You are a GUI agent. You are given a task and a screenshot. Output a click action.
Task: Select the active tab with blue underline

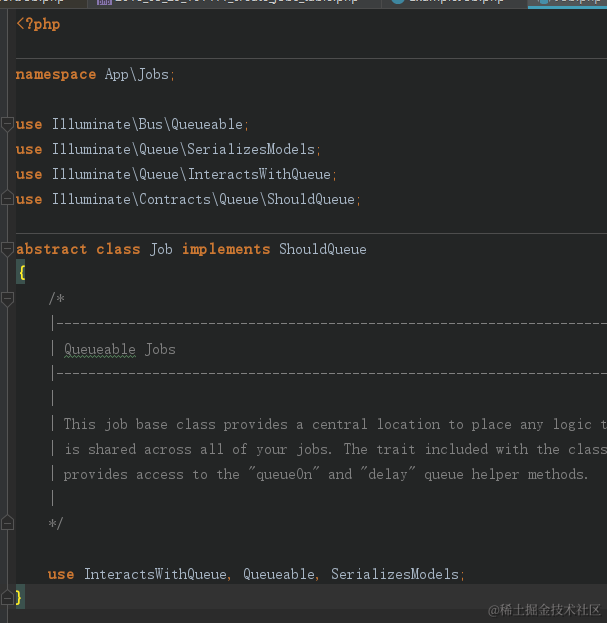[x=567, y=3]
